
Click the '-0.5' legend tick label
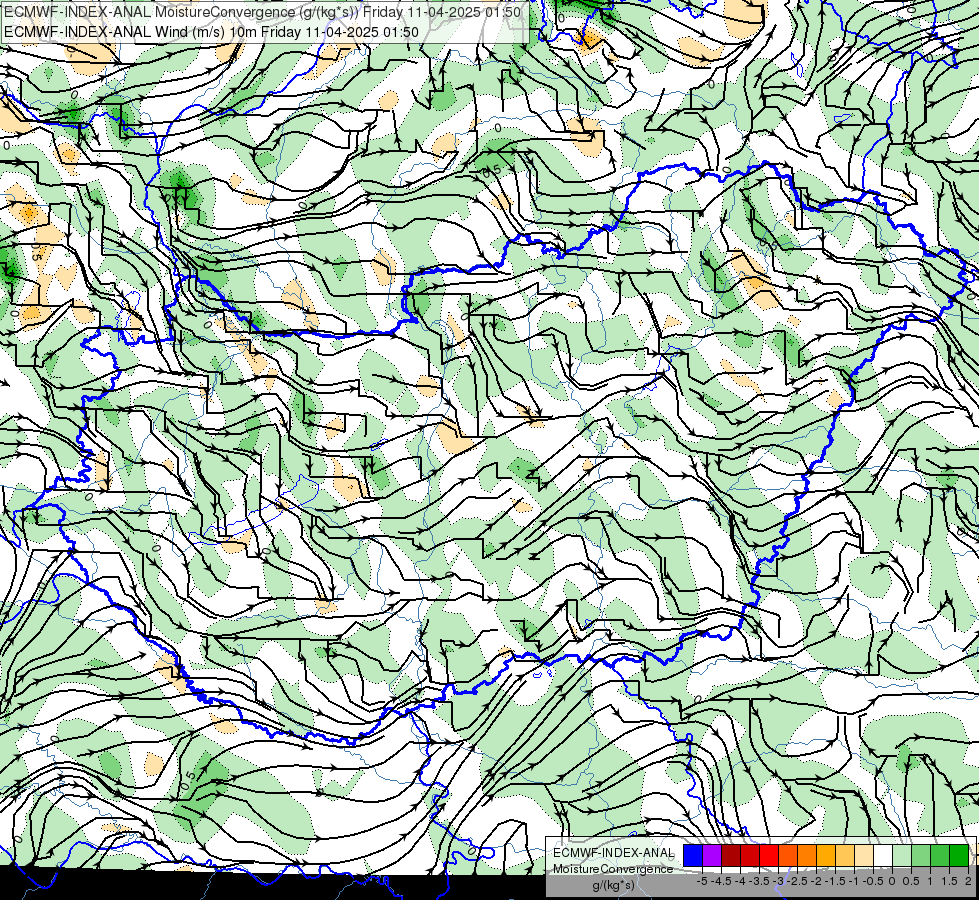pos(873,881)
